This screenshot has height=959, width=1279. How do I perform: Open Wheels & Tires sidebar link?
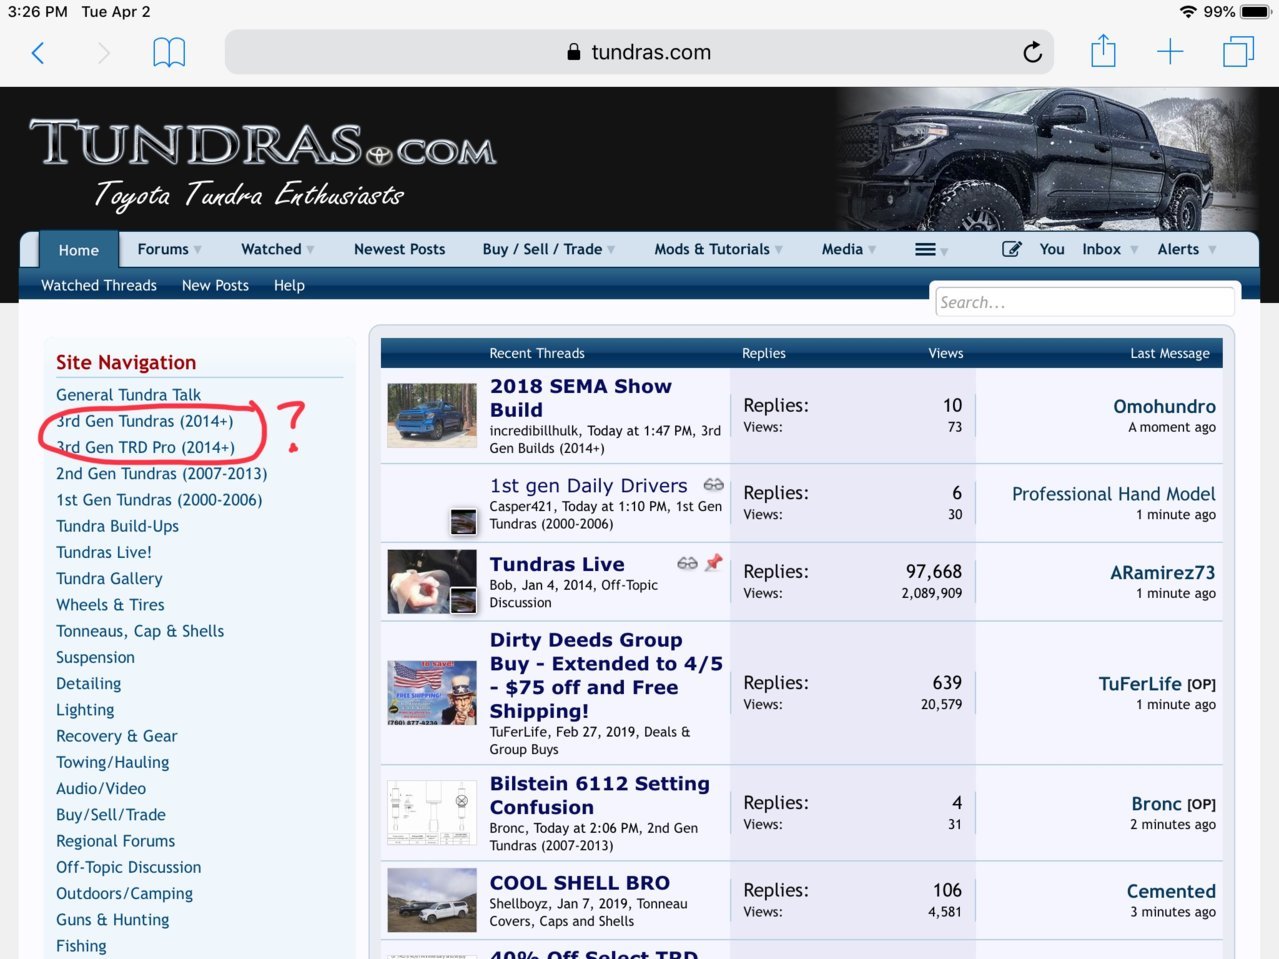(x=110, y=605)
